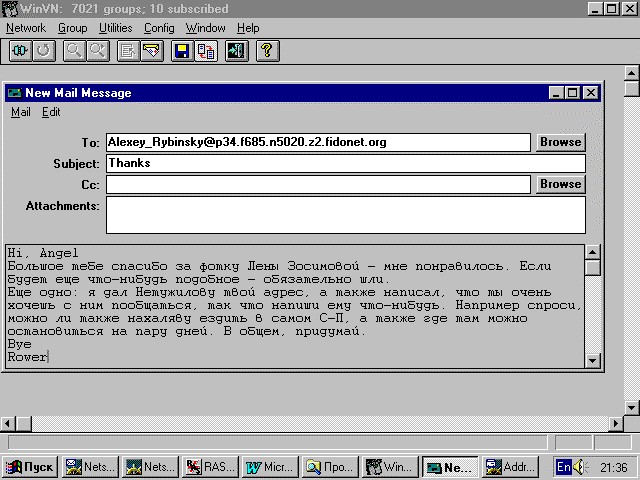Image resolution: width=640 pixels, height=480 pixels.
Task: Click Browse button next to To field
Action: [560, 142]
